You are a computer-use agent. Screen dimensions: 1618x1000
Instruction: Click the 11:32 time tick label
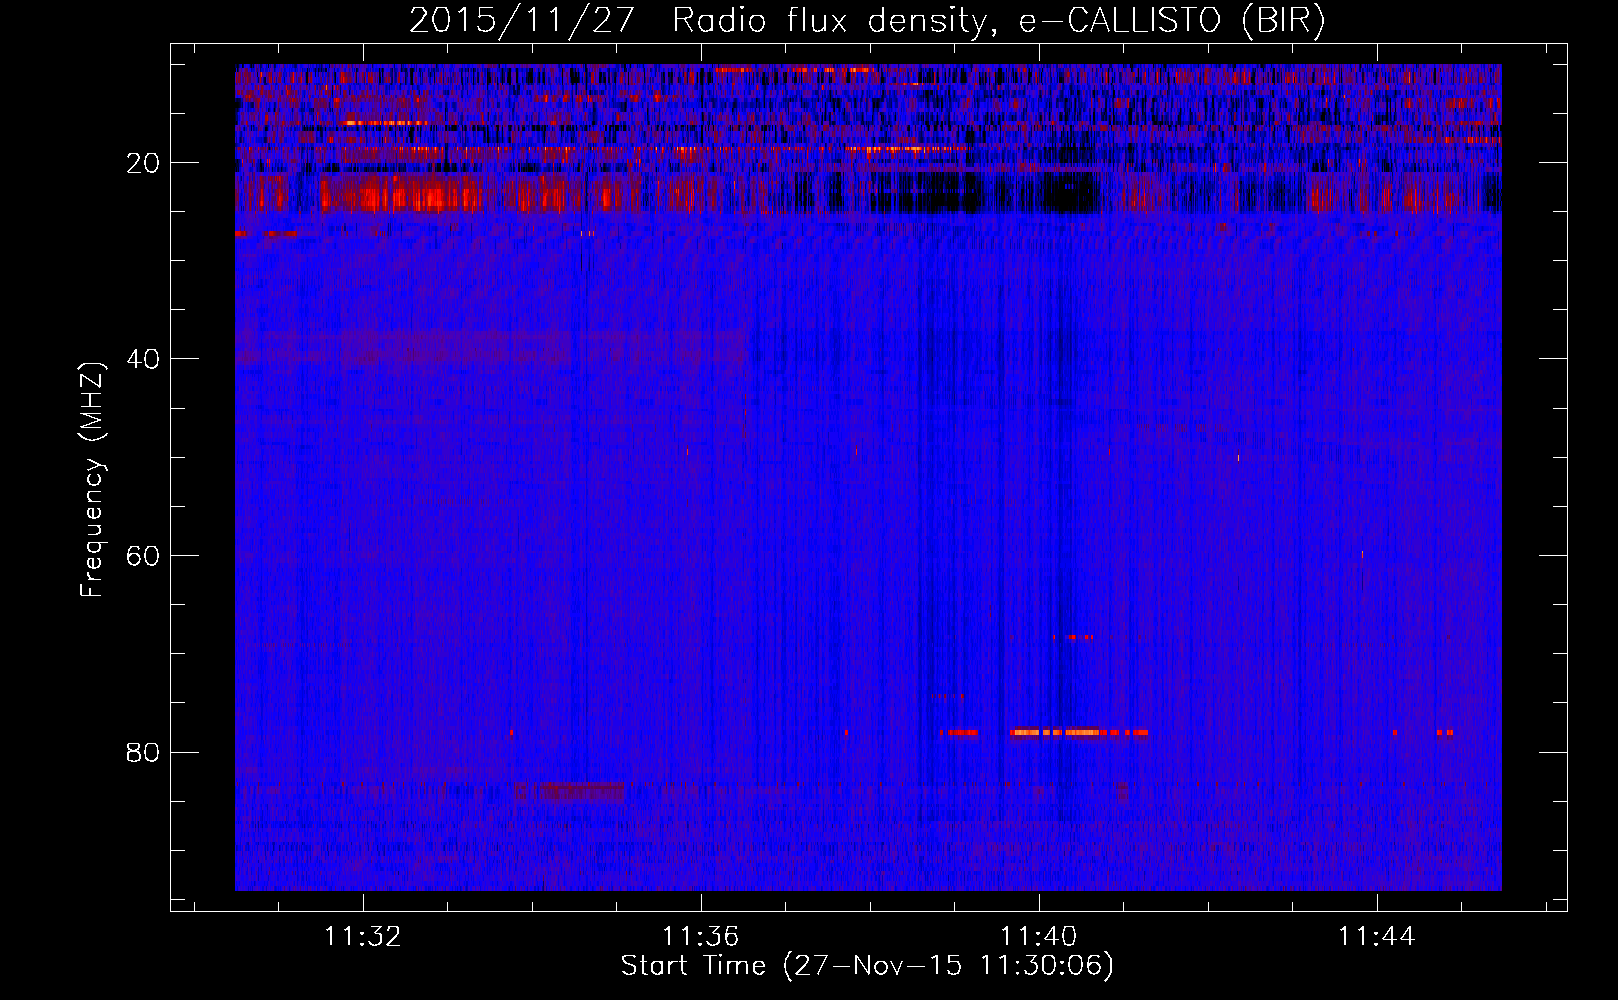pyautogui.click(x=363, y=936)
